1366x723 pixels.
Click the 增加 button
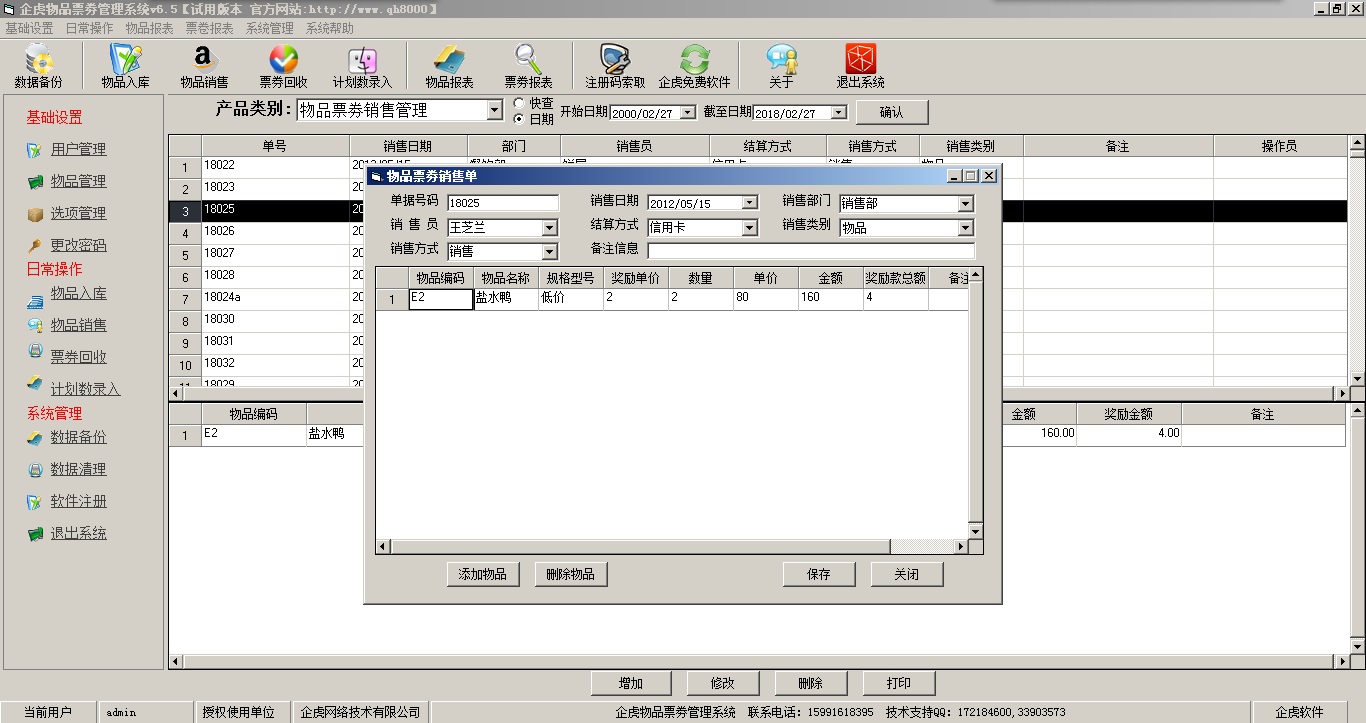631,683
